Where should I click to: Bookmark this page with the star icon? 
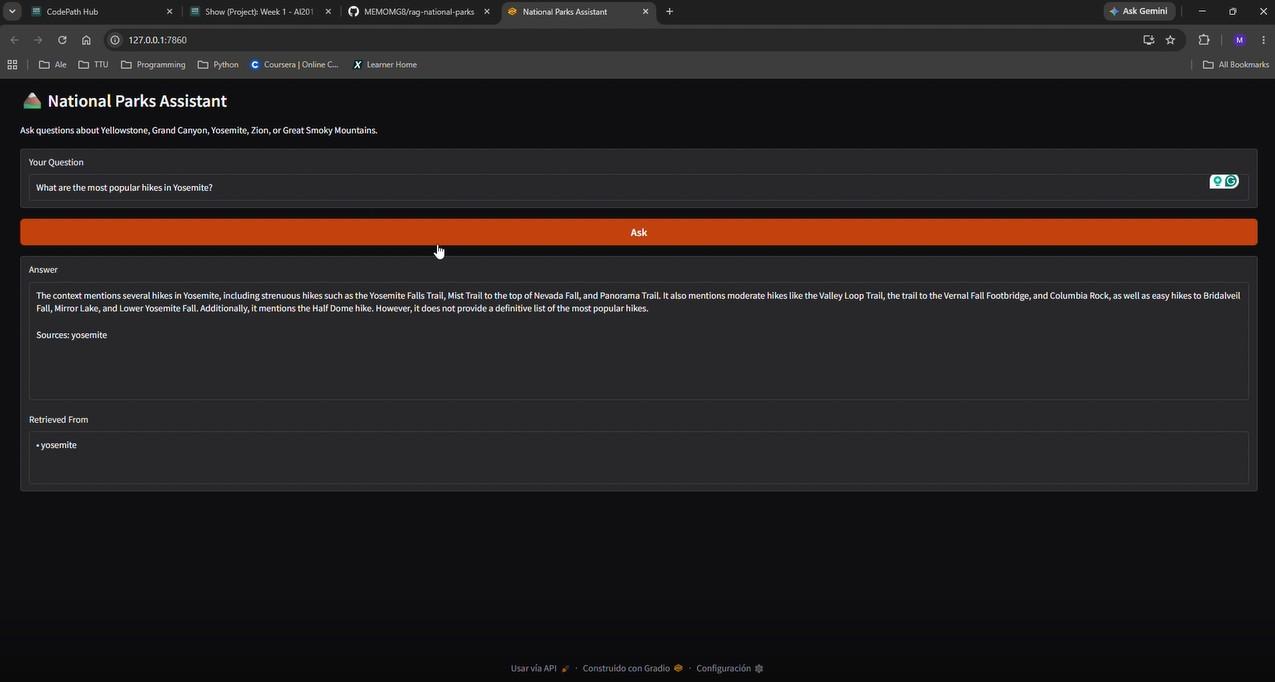1170,40
